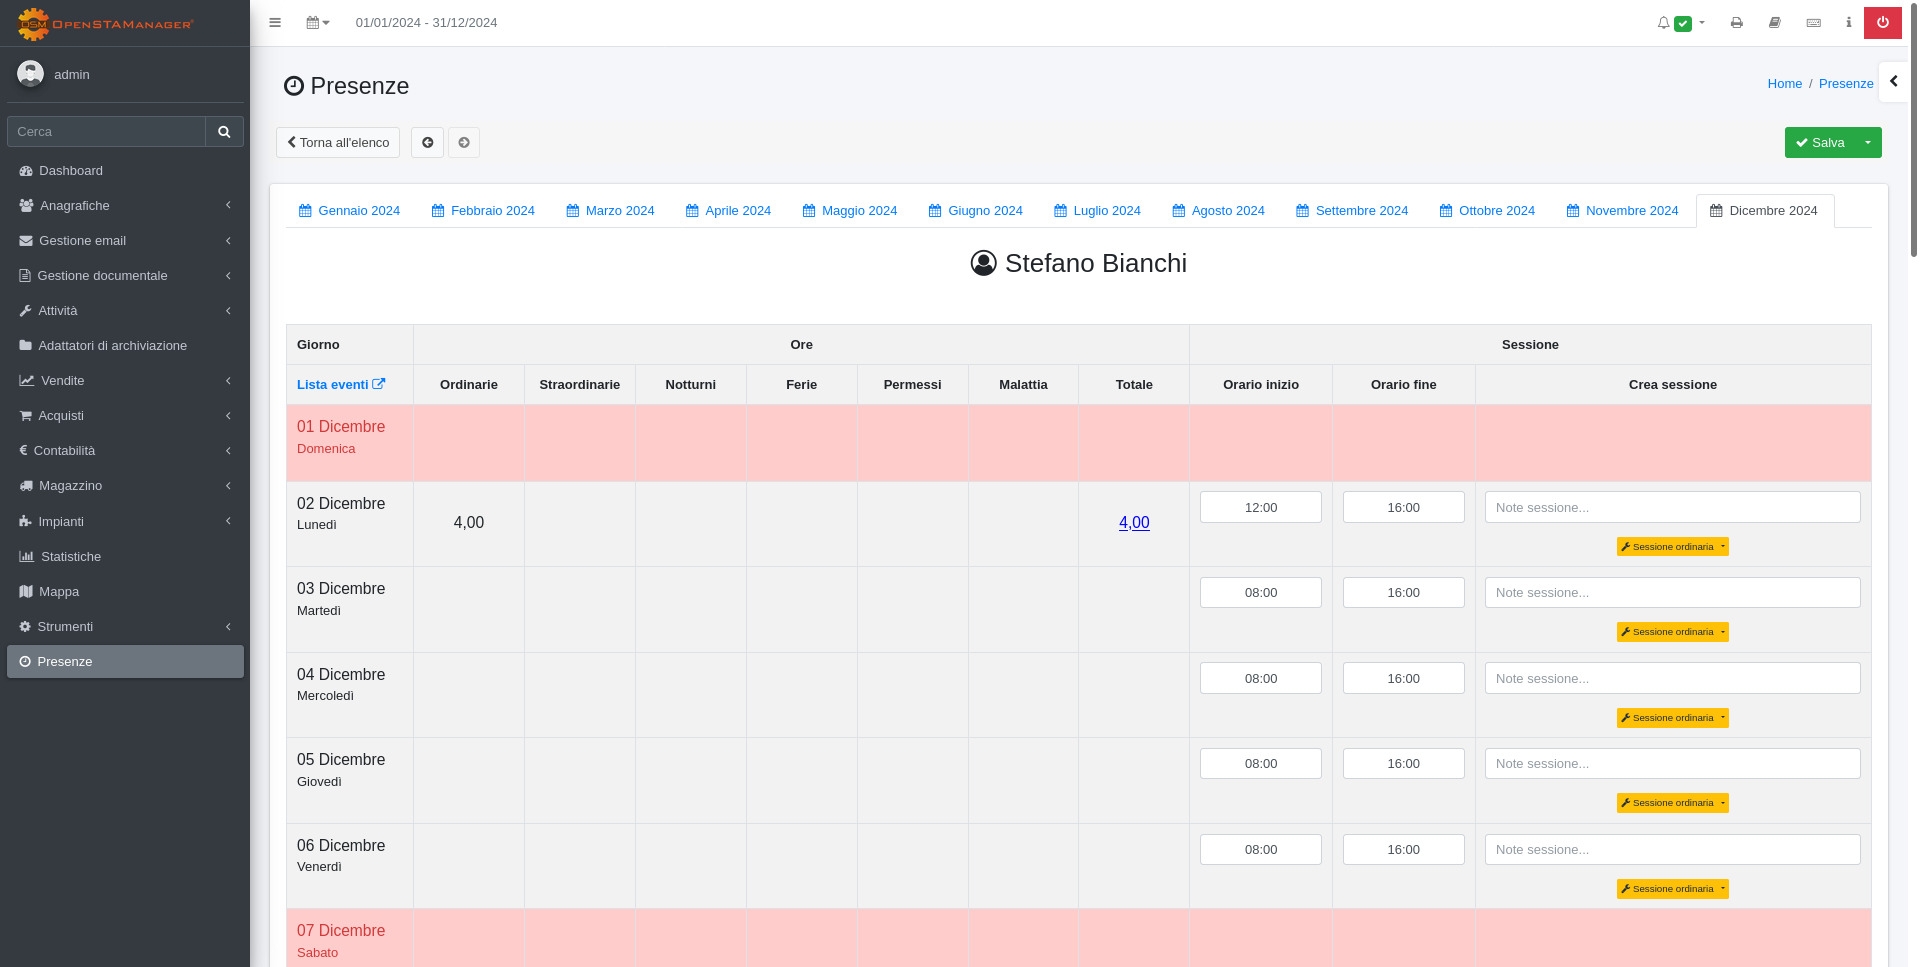Click the Cerca search field
Screen dimensions: 1920x967
106,131
